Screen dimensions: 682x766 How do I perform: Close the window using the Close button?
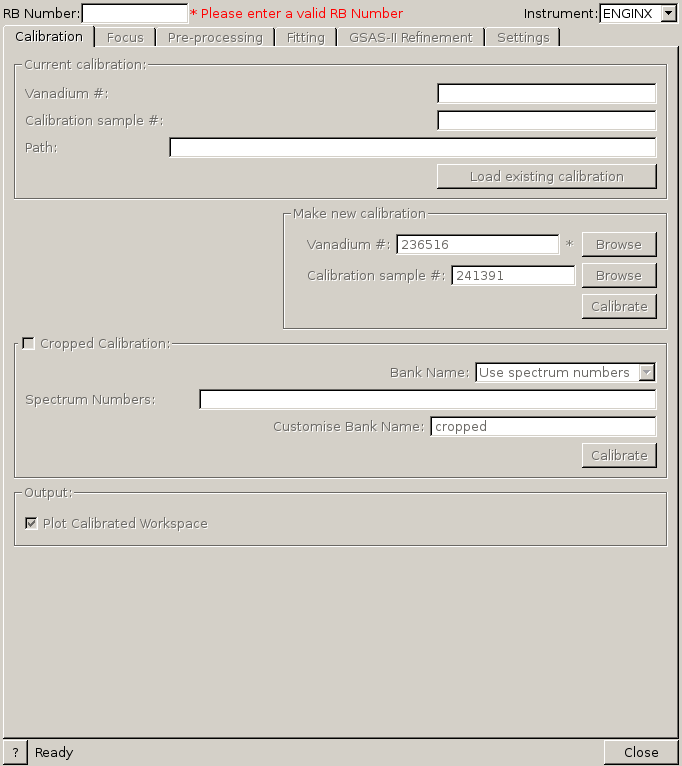640,753
